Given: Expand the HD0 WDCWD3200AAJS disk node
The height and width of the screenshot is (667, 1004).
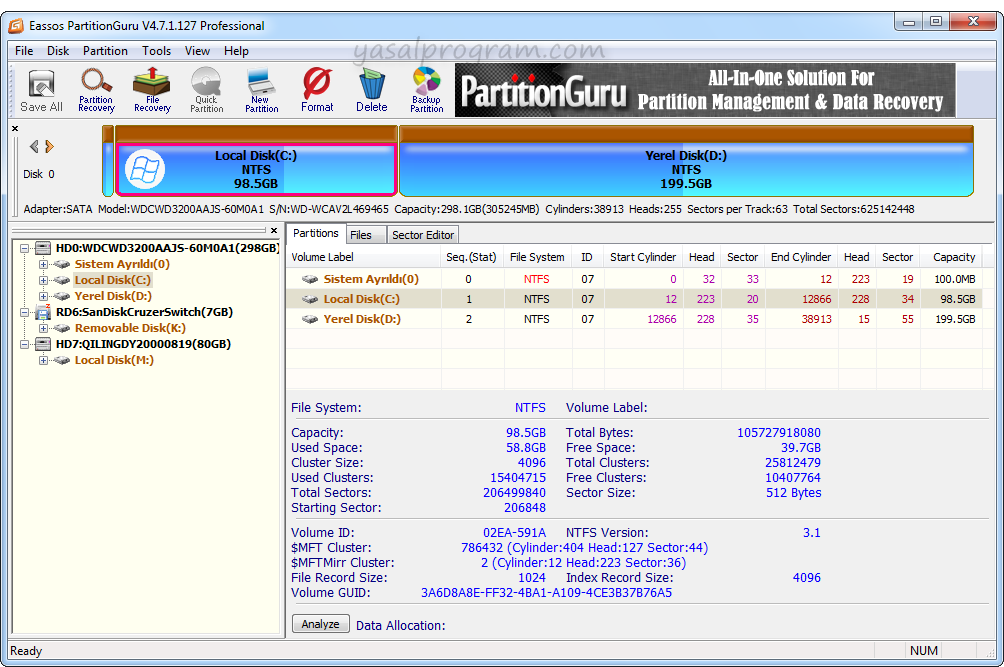Looking at the screenshot, I should [x=23, y=248].
